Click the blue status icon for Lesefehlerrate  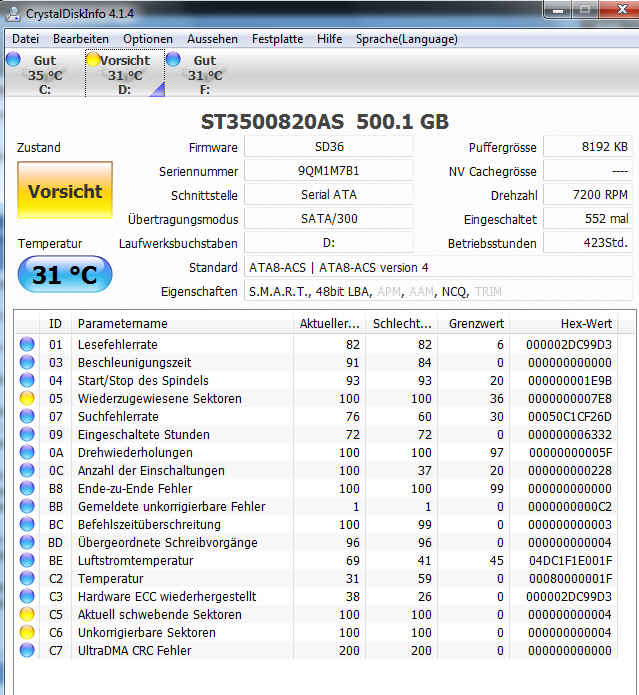(27, 344)
